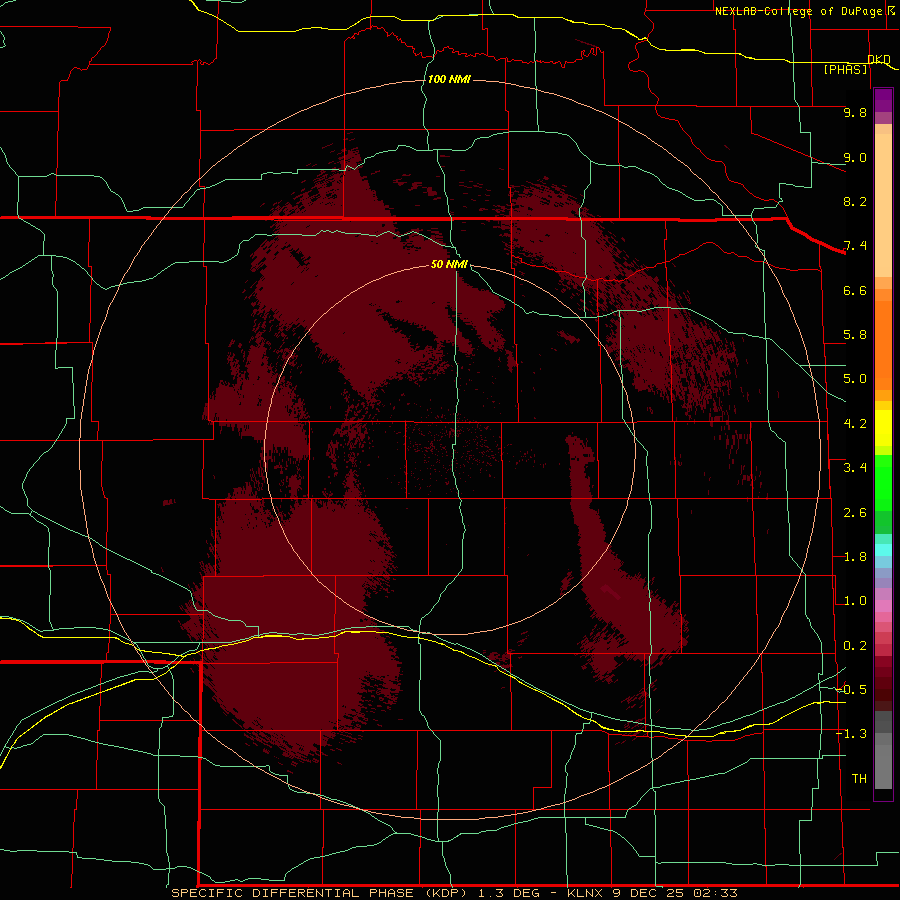Image resolution: width=900 pixels, height=900 pixels.
Task: Click the 5.8 value on the color scale
Action: tap(855, 335)
